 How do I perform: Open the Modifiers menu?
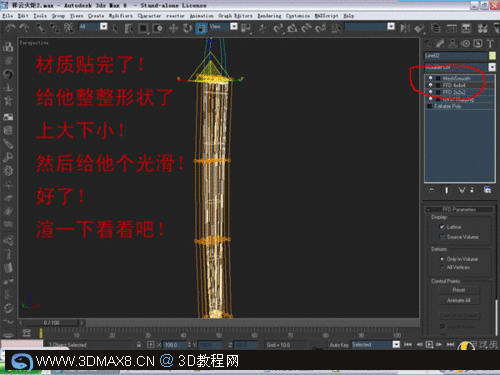tap(121, 16)
